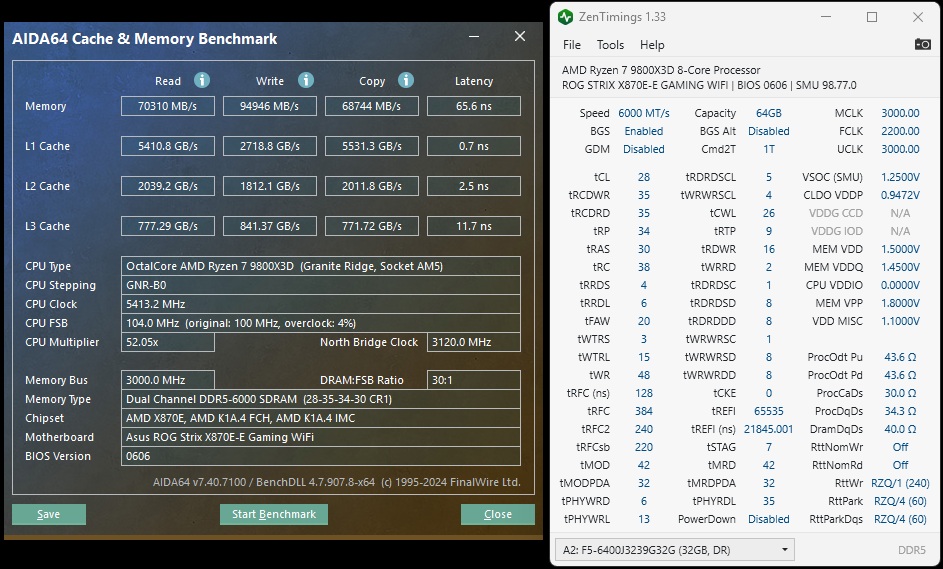
Task: Click the PowerDown value Disabled
Action: pyautogui.click(x=769, y=519)
